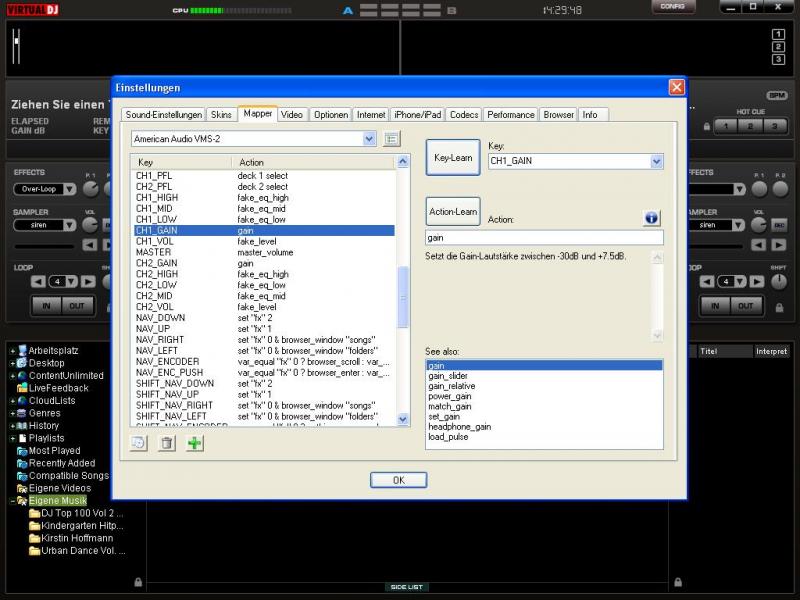Open the Key dropdown showing CH1_GAIN

(656, 161)
